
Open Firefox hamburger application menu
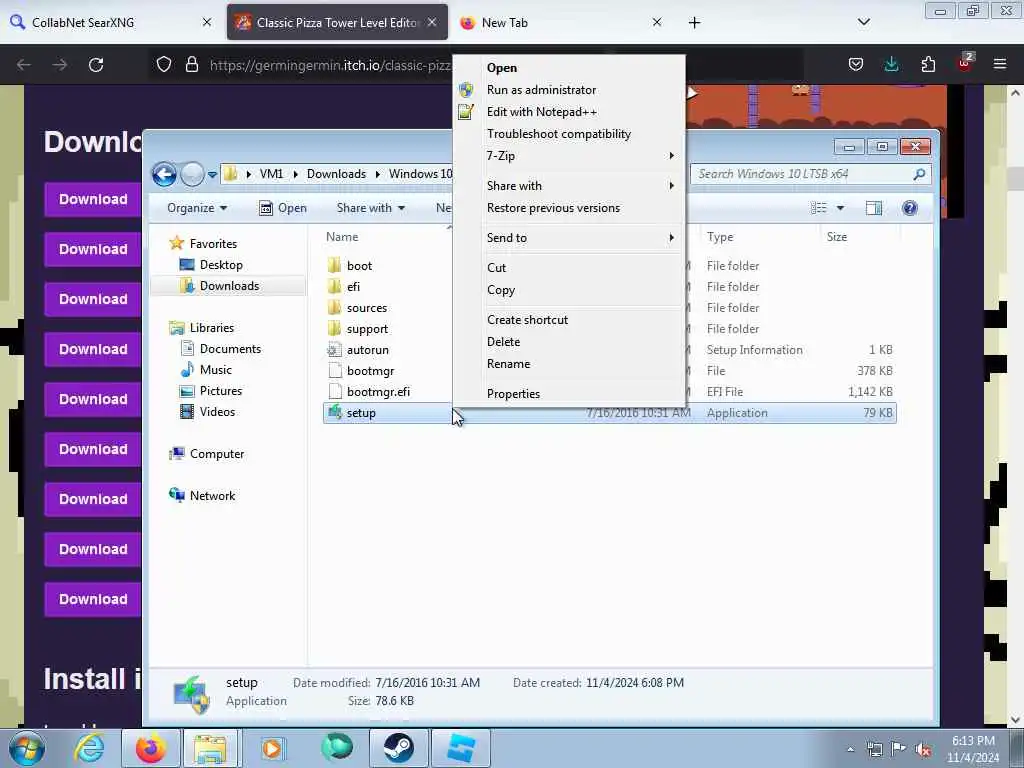[999, 64]
